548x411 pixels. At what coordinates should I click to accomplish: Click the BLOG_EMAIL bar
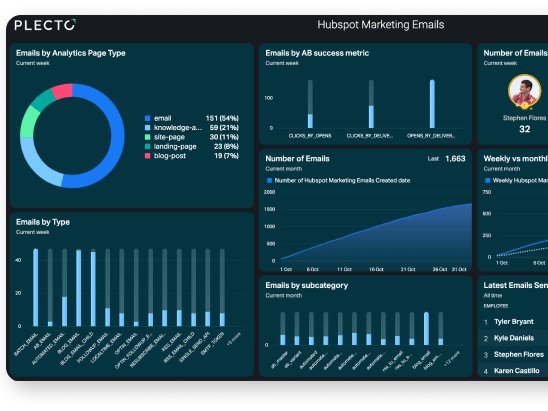pyautogui.click(x=79, y=288)
